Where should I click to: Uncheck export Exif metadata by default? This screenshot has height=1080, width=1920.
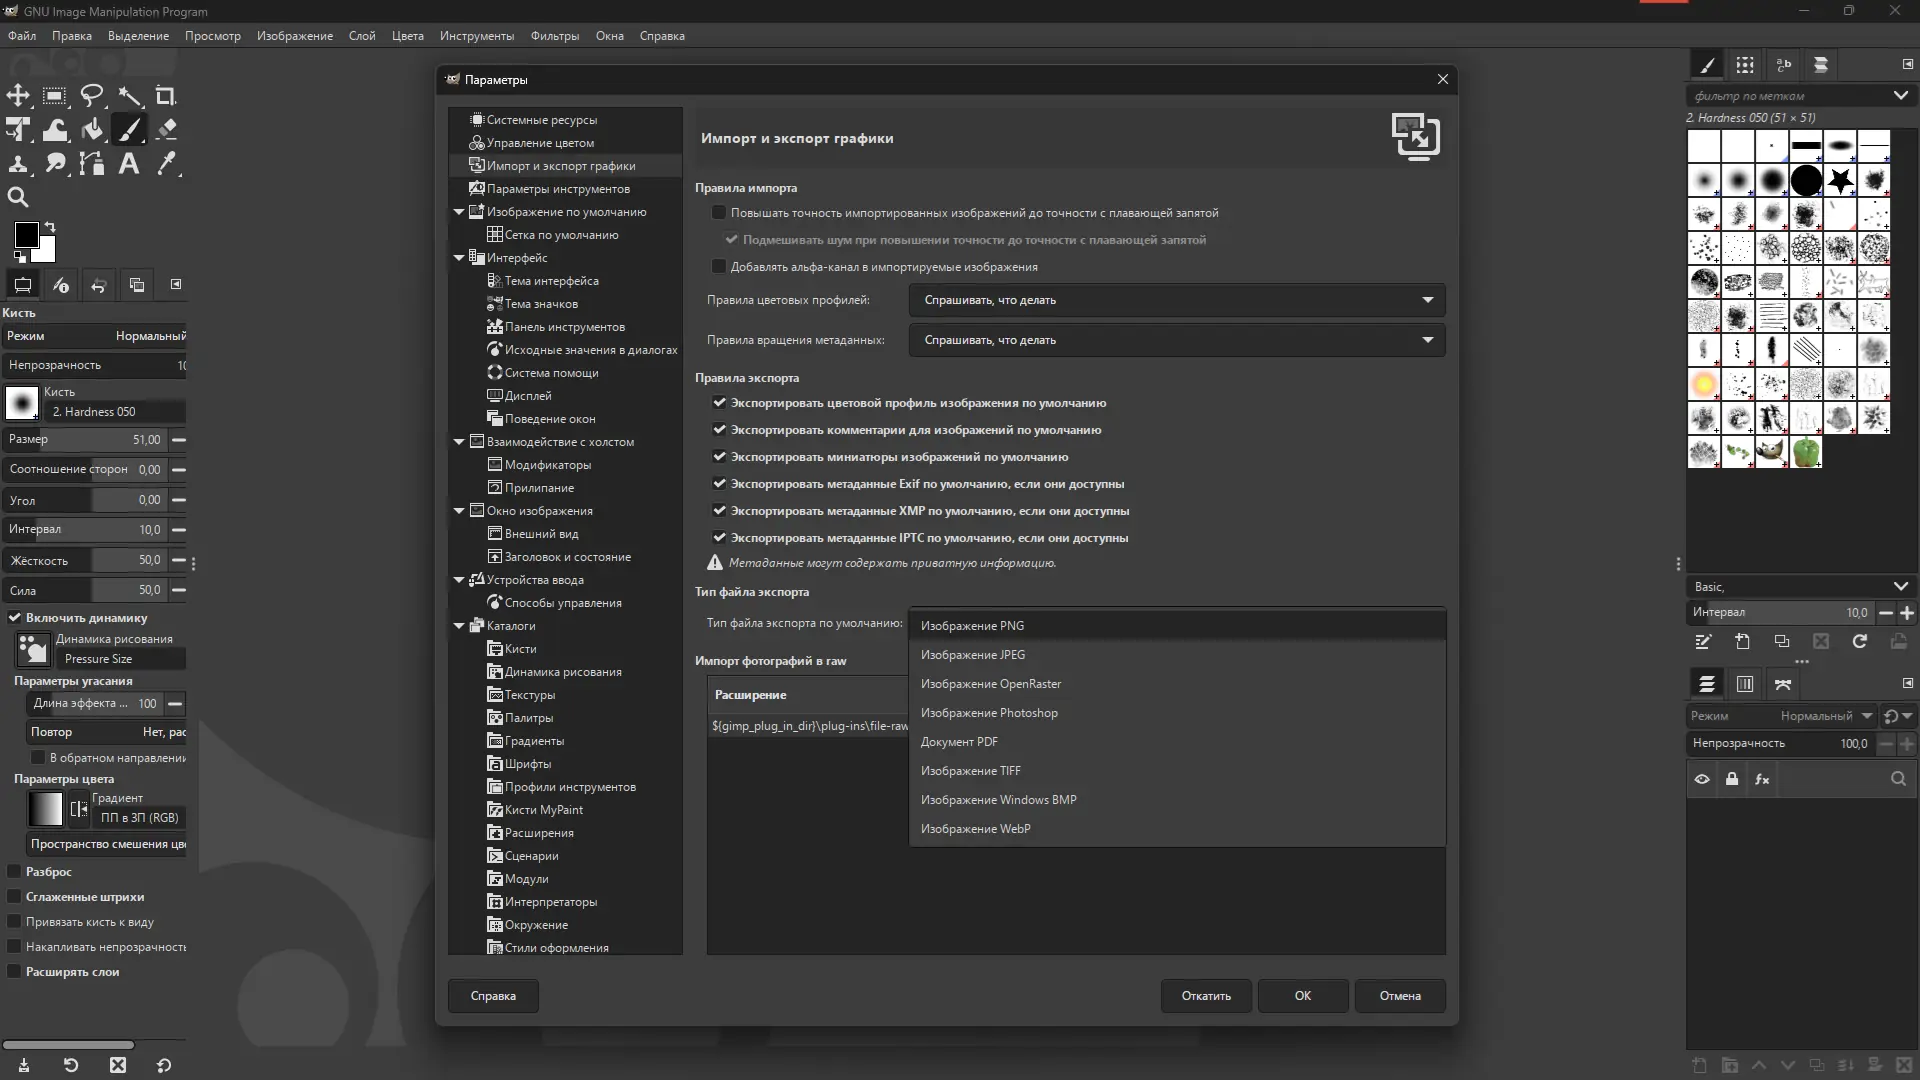[x=719, y=484]
